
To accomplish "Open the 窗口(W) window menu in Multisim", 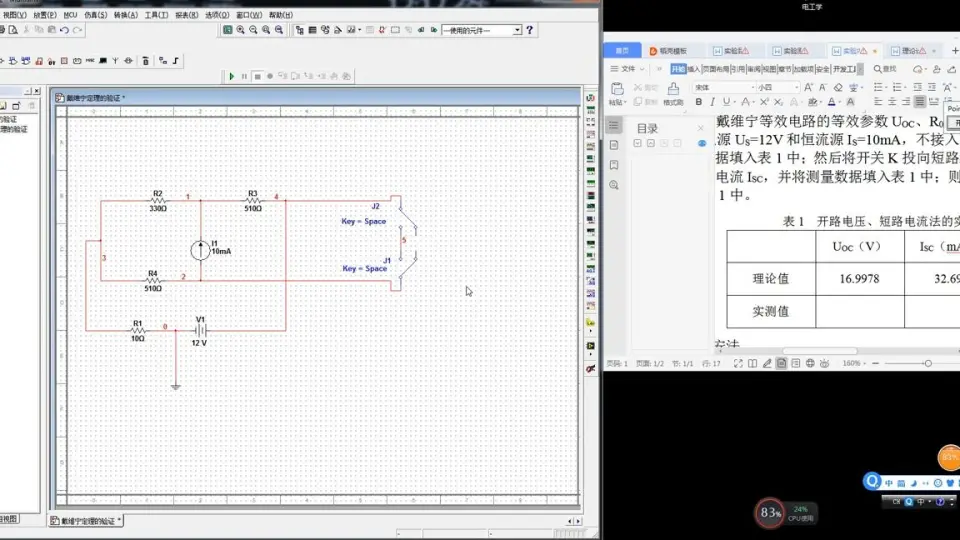I will point(249,15).
